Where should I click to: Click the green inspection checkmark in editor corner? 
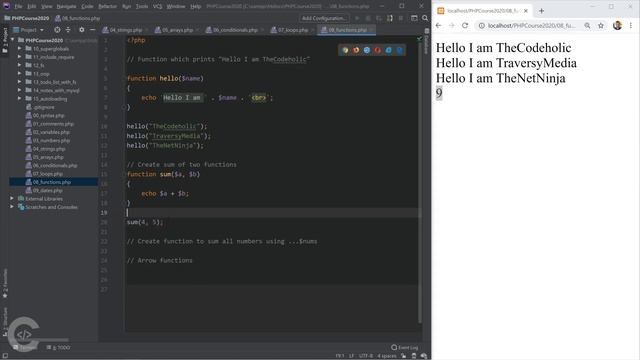(x=420, y=39)
